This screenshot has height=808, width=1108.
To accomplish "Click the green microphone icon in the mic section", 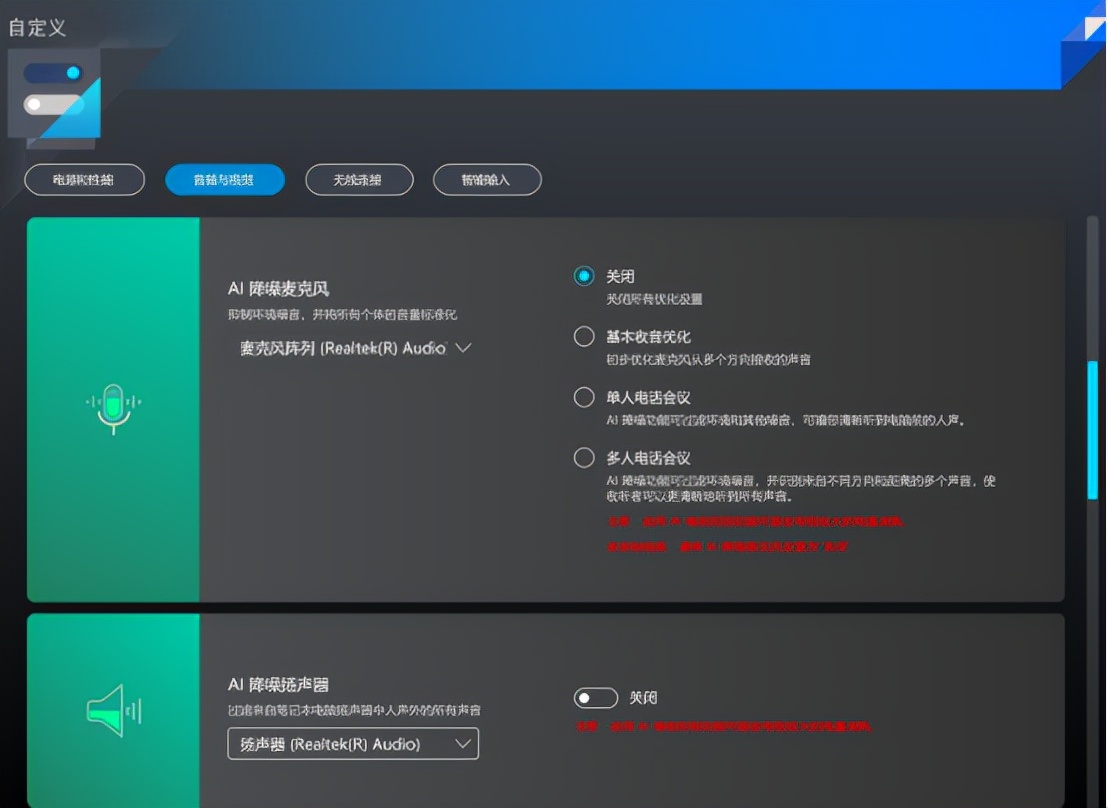I will pos(113,405).
